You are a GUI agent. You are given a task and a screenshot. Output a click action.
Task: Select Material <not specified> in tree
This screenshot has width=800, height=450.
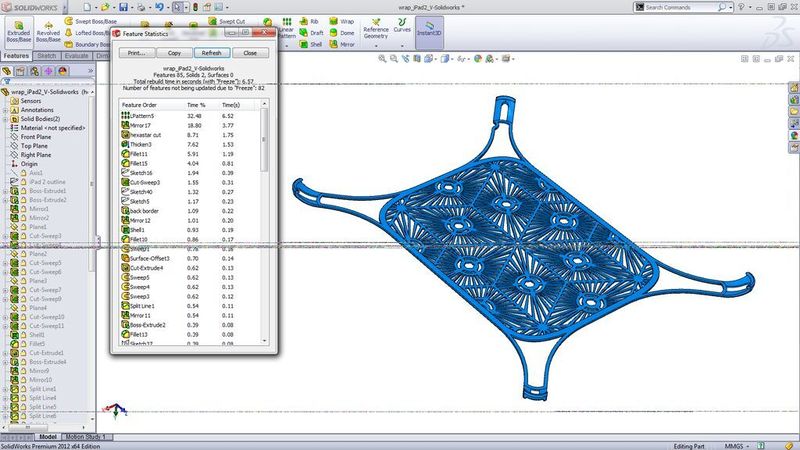tap(48, 128)
